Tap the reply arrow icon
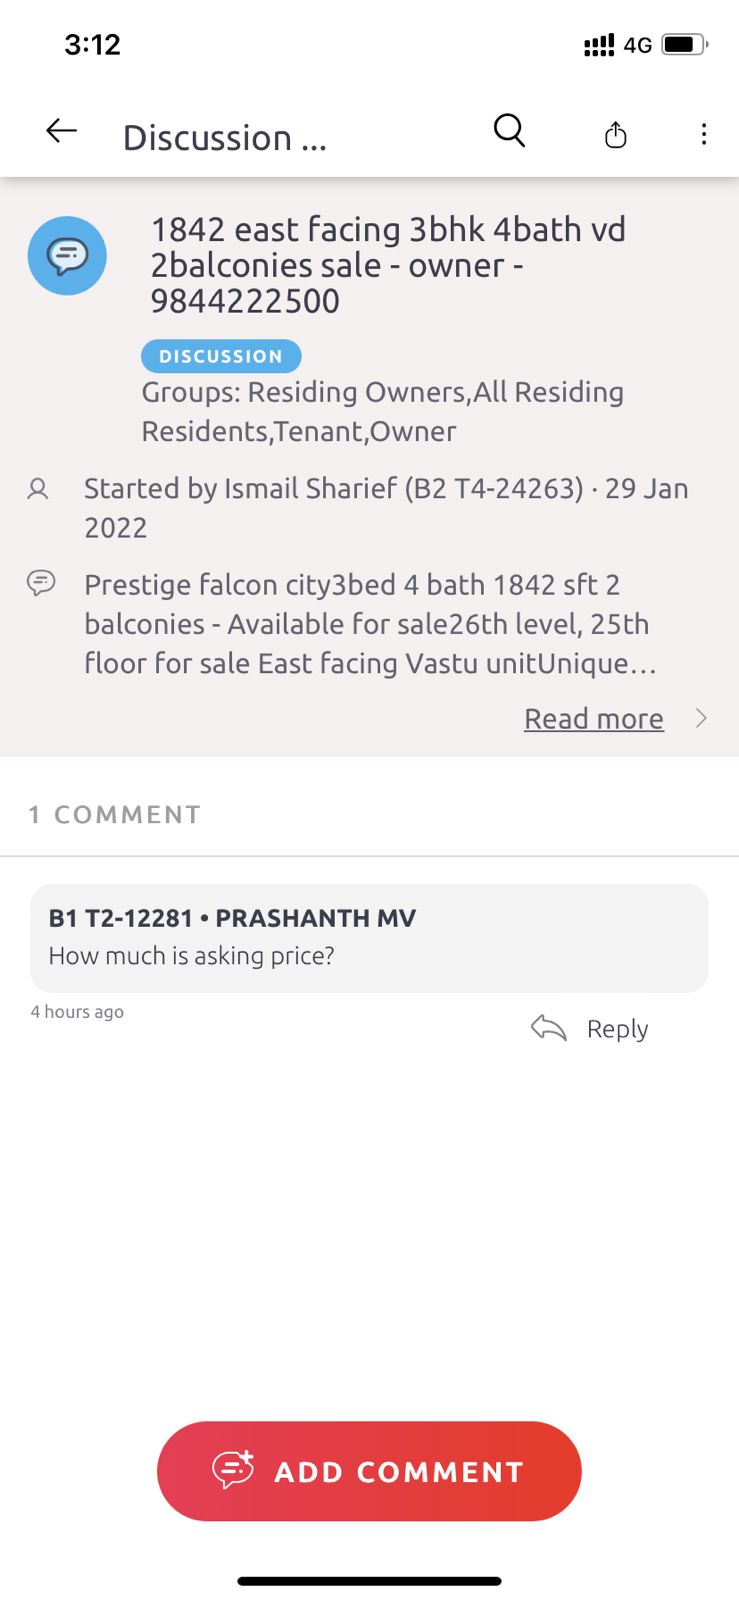 point(548,1028)
